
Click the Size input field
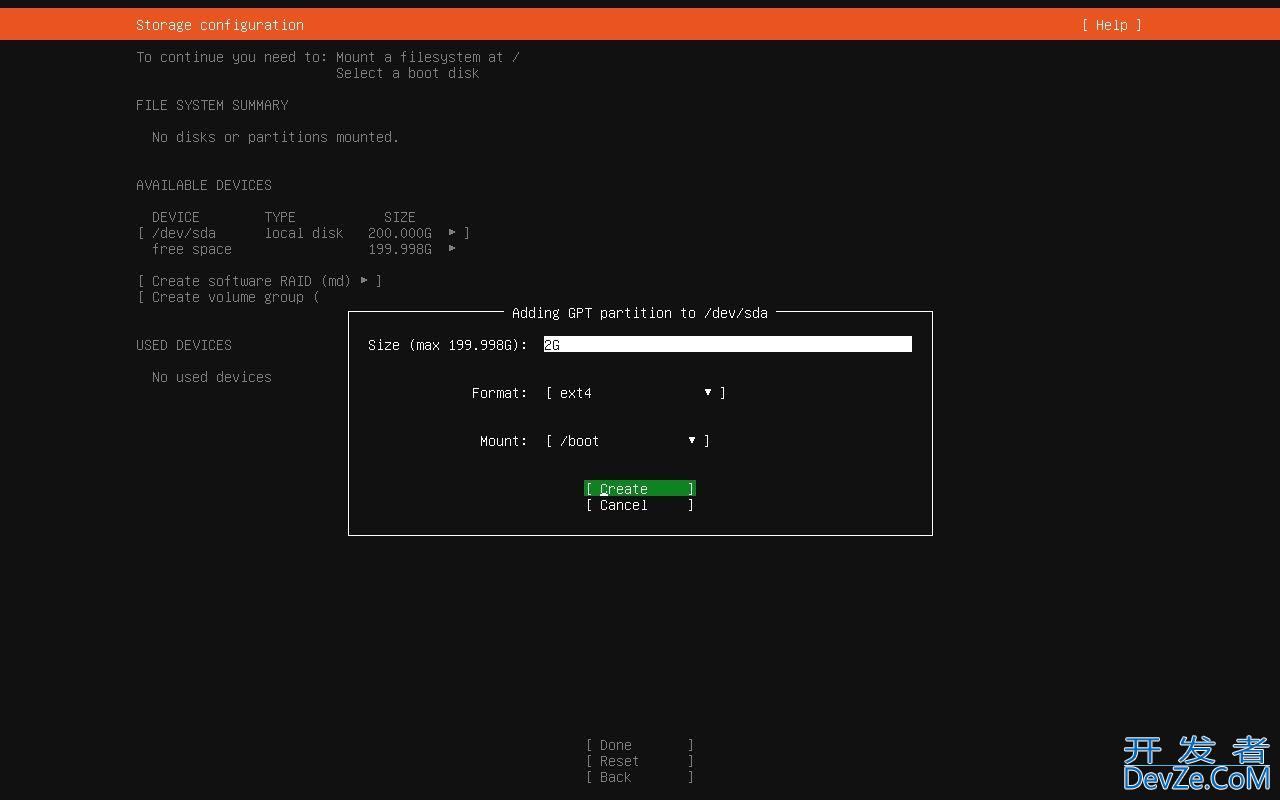[x=728, y=344]
